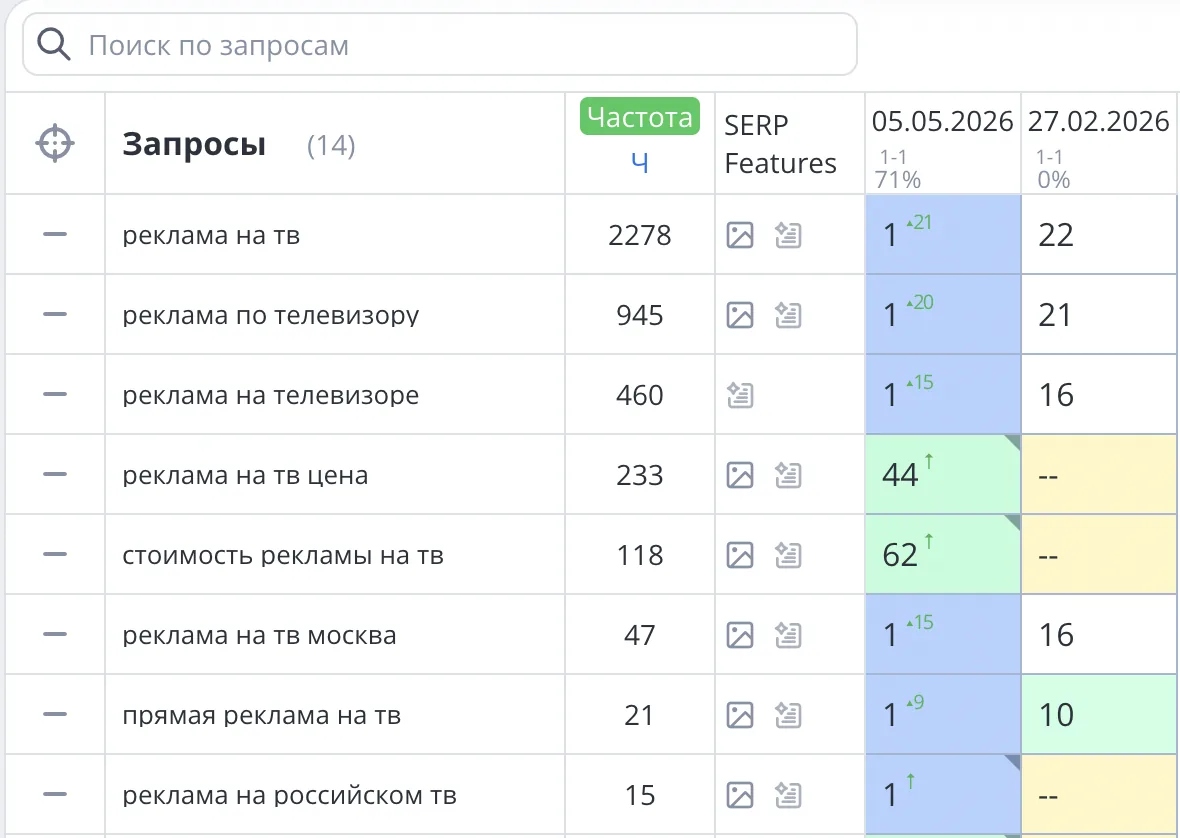Select the 05.05.2026 date column header
This screenshot has height=838, width=1180.
pyautogui.click(x=942, y=121)
